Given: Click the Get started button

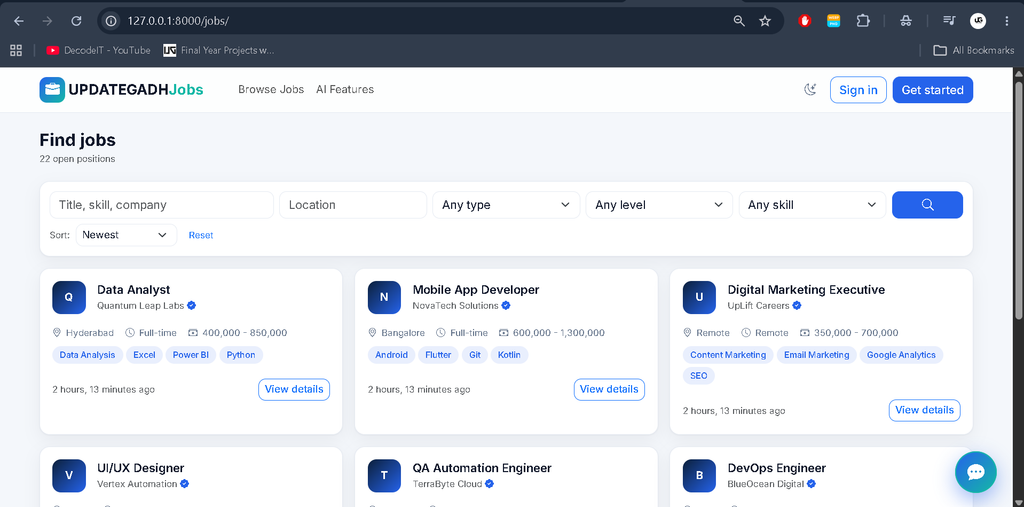Looking at the screenshot, I should coord(933,90).
